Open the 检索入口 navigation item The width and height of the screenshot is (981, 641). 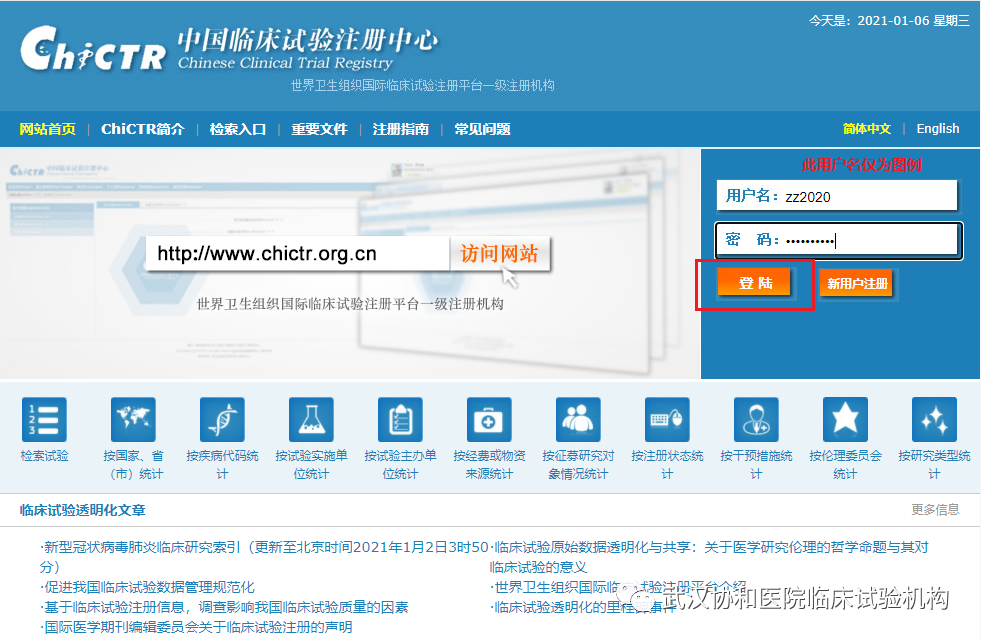(x=237, y=129)
